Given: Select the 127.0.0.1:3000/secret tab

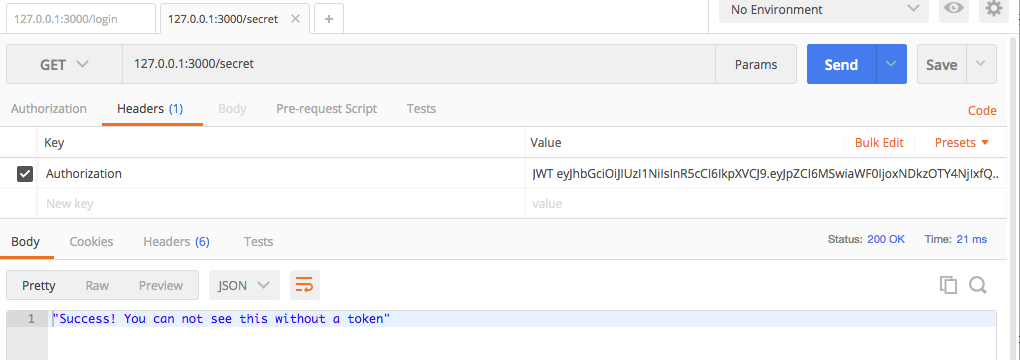Looking at the screenshot, I should click(223, 19).
